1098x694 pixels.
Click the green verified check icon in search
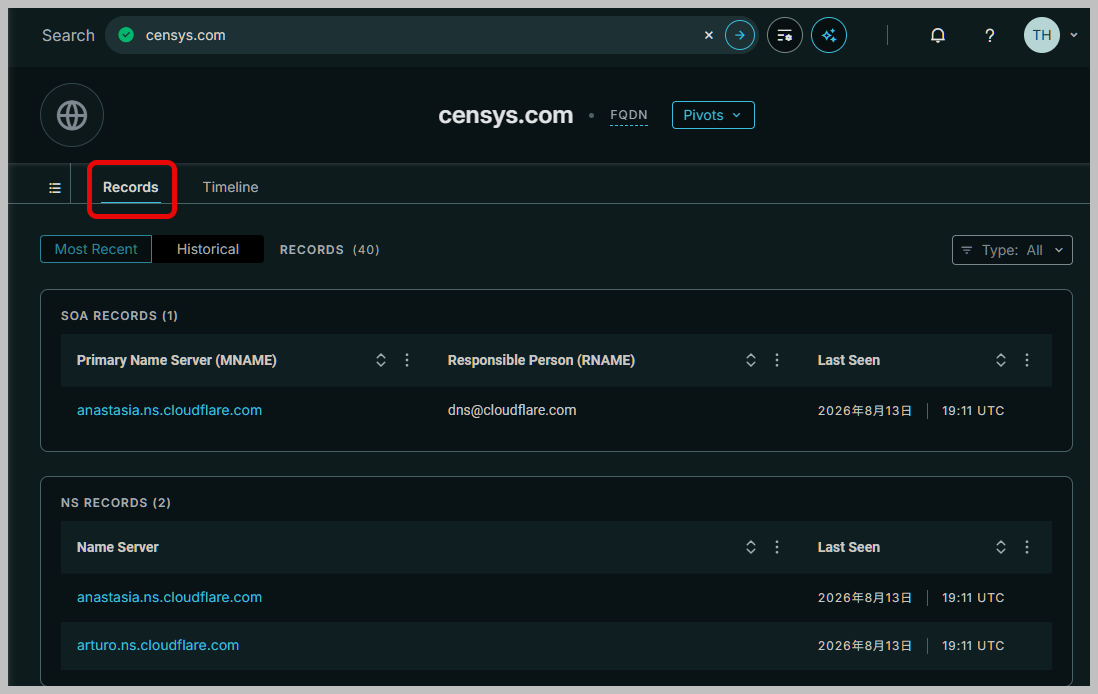pyautogui.click(x=126, y=35)
